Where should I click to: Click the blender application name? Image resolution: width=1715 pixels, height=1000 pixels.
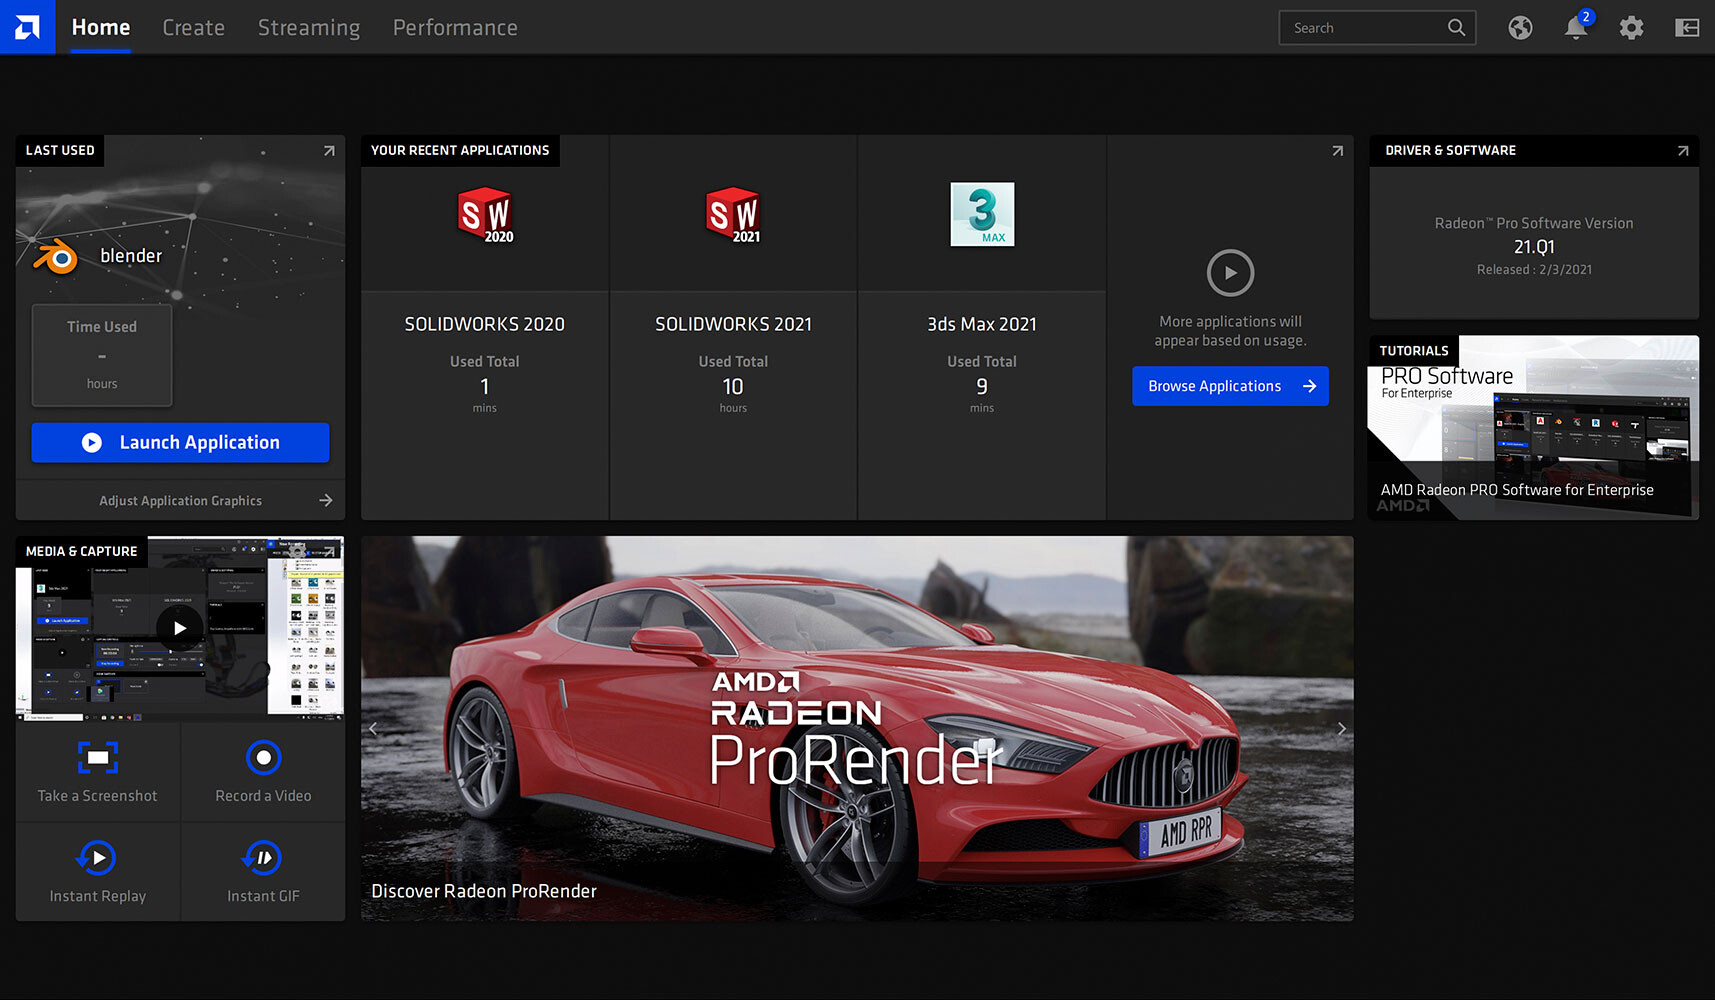pyautogui.click(x=131, y=256)
